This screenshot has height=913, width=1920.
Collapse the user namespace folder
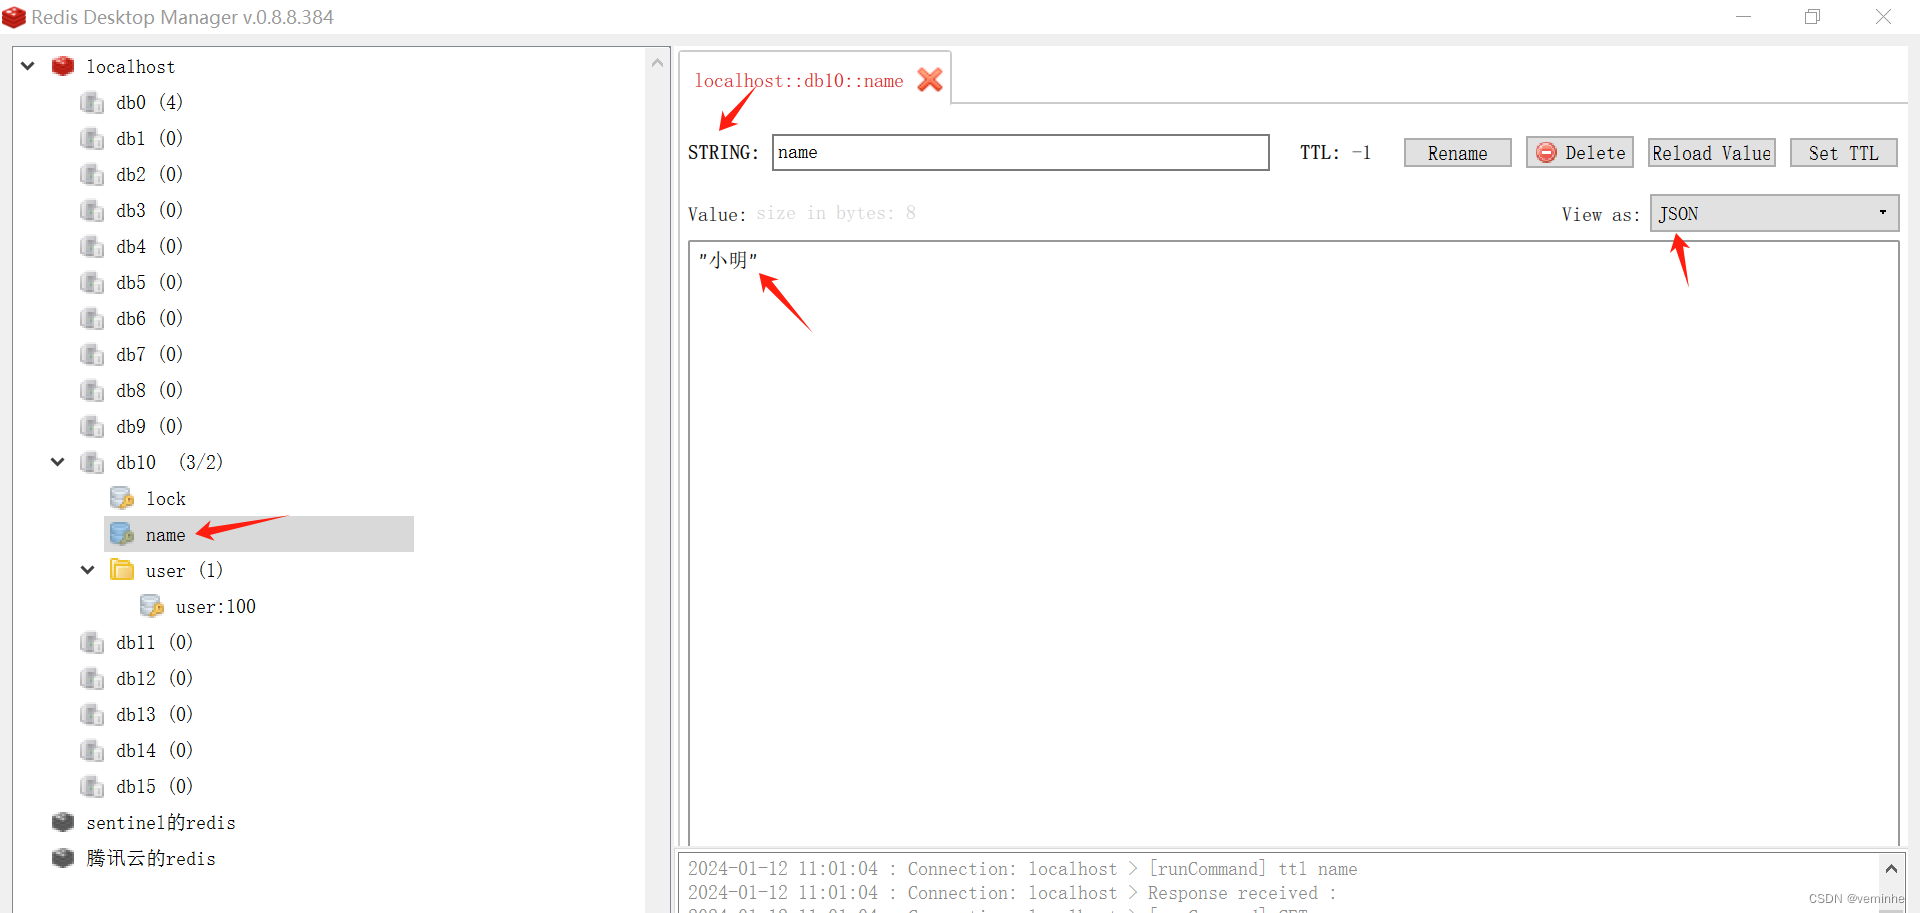(x=88, y=570)
